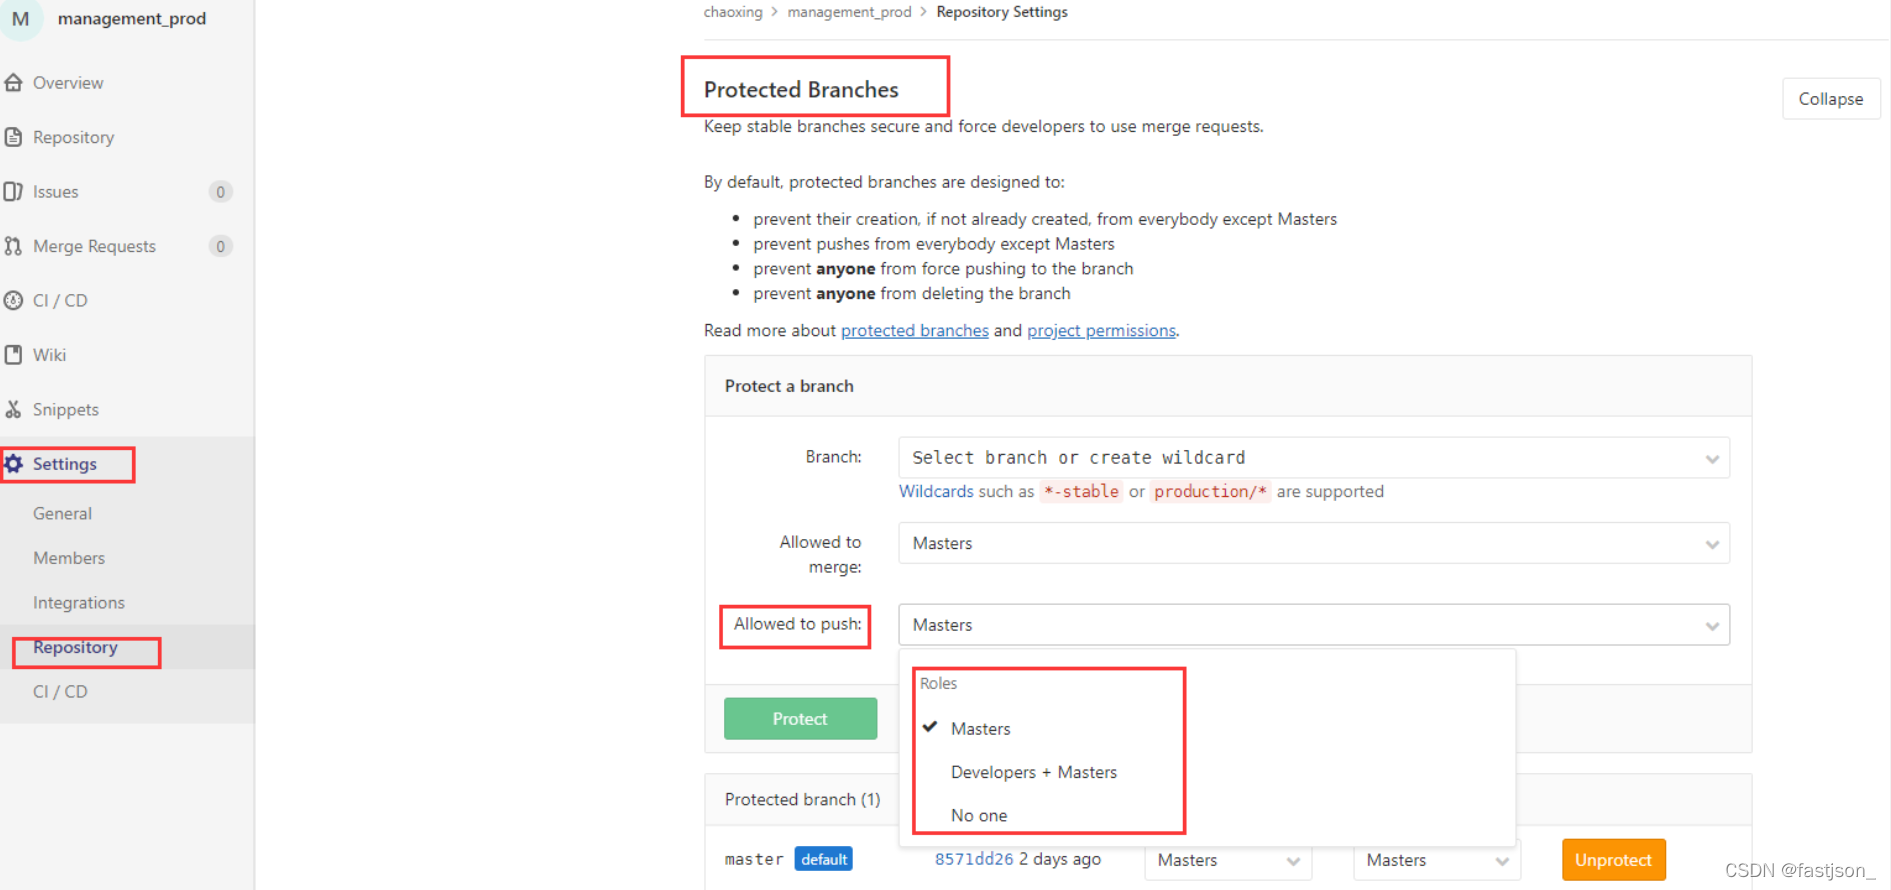The height and width of the screenshot is (890, 1891).
Task: Select No one as allowed role
Action: 978,815
